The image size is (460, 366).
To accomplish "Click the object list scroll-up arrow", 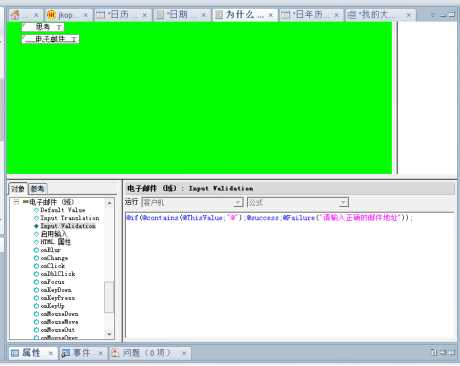I will 109,202.
